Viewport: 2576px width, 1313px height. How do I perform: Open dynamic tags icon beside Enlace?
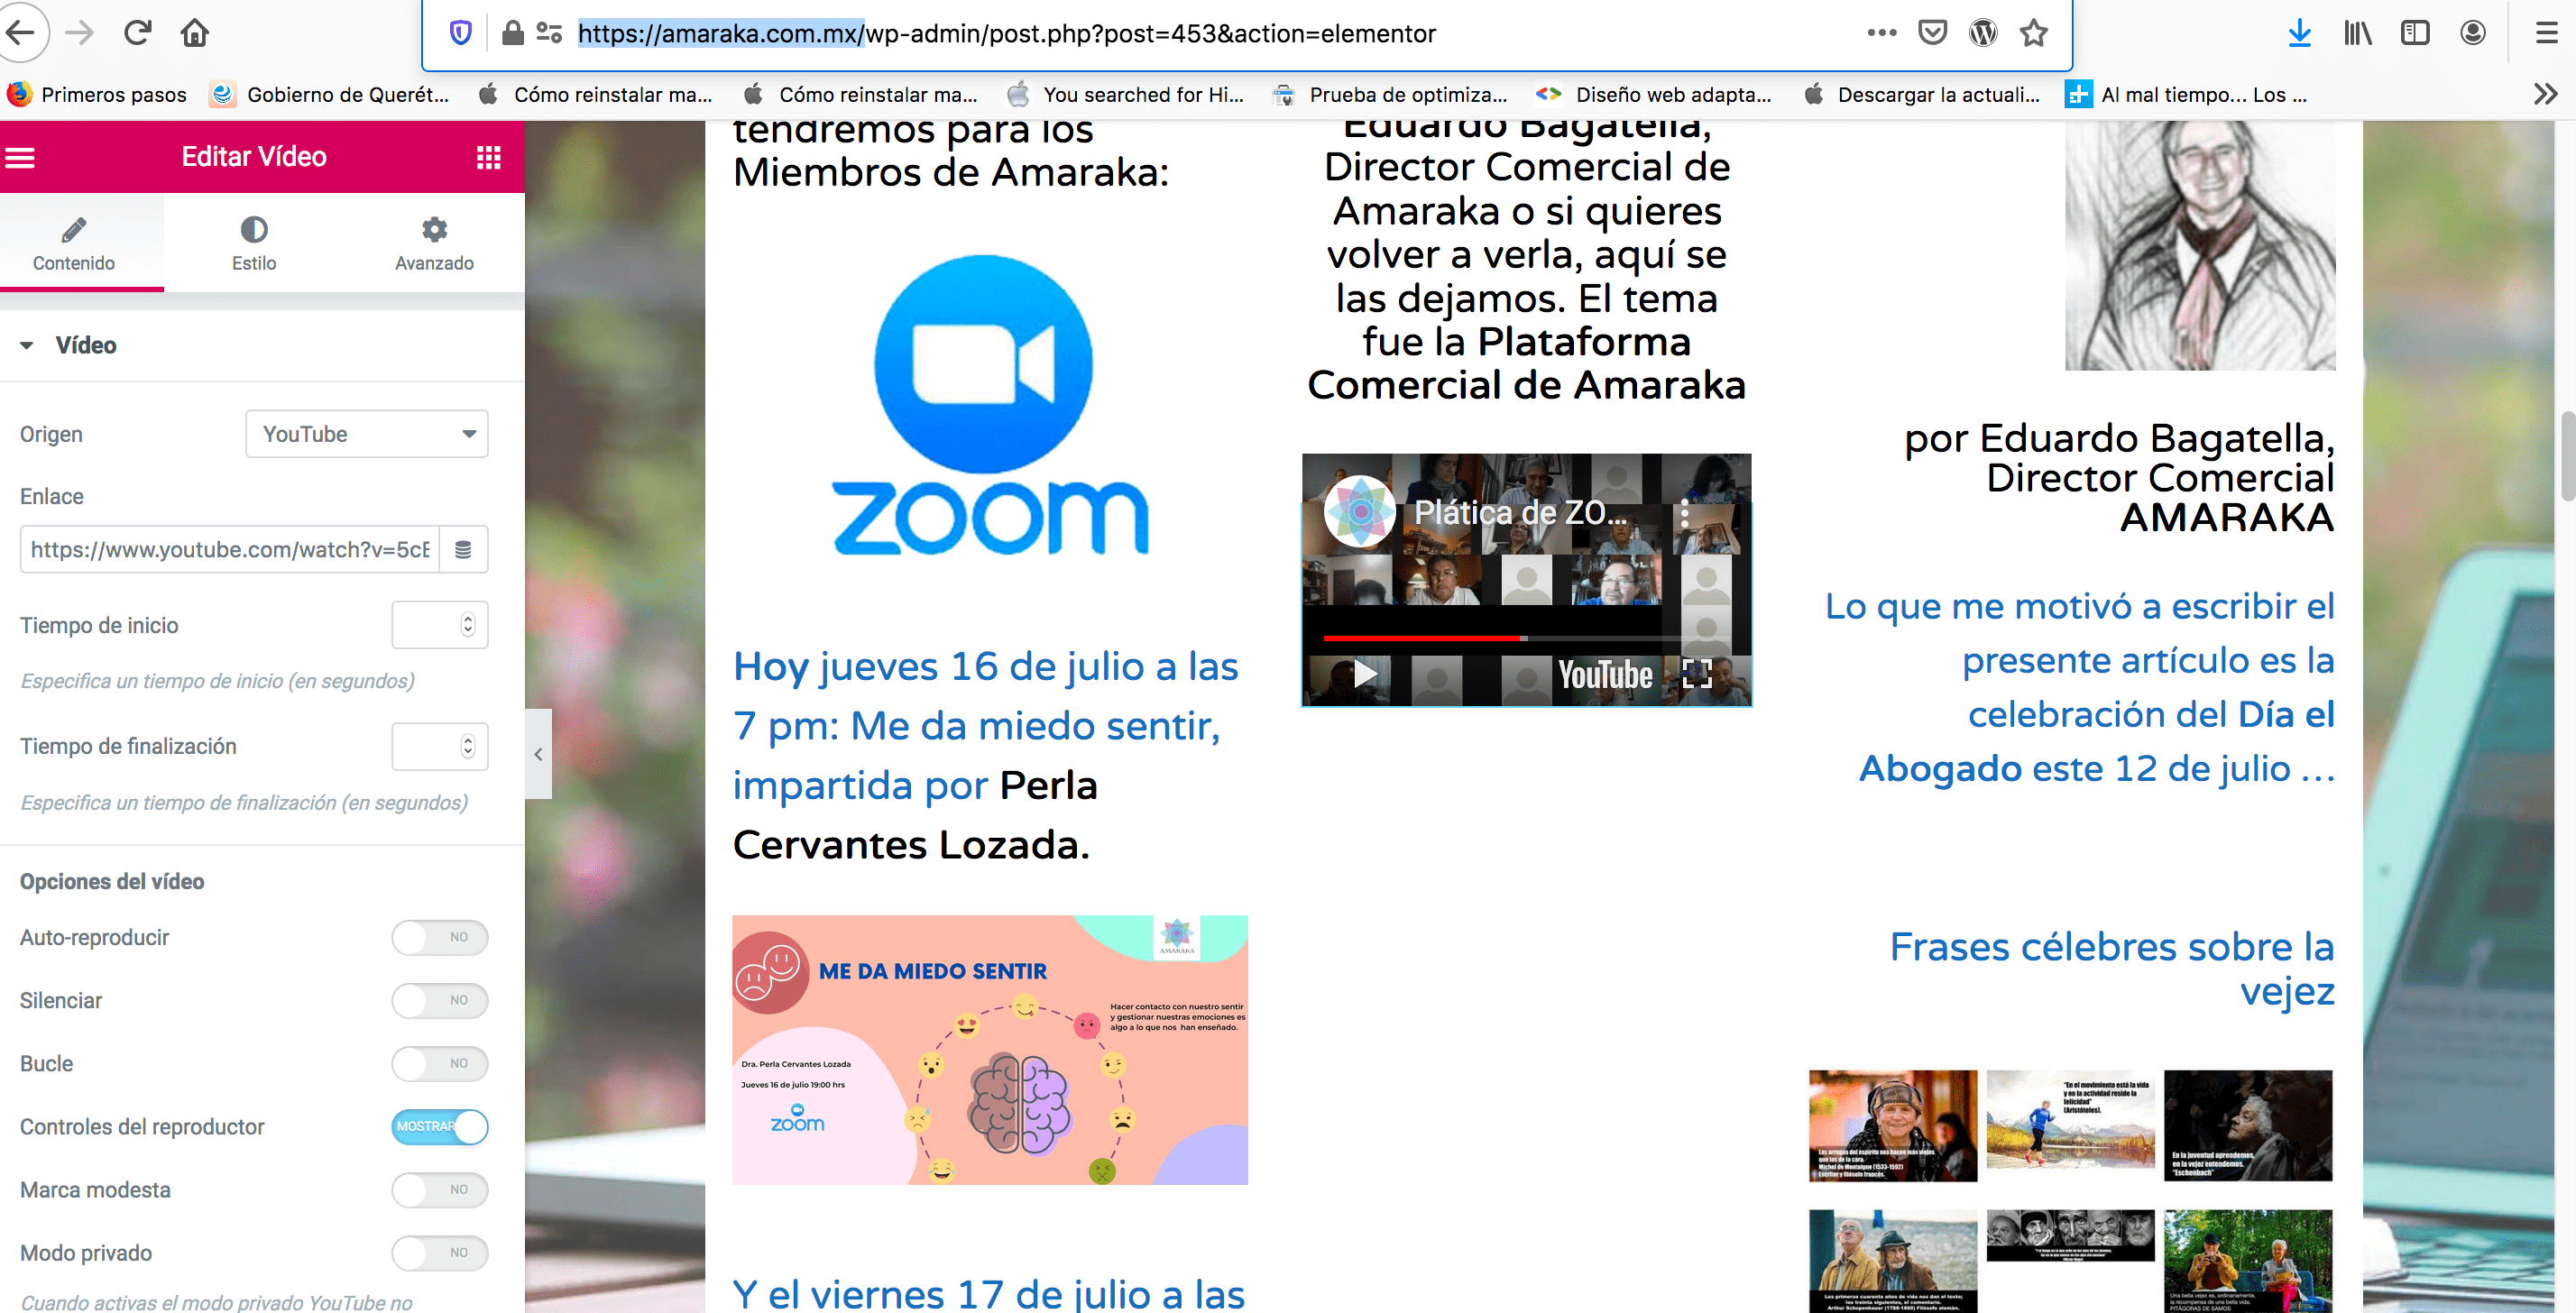click(x=463, y=549)
